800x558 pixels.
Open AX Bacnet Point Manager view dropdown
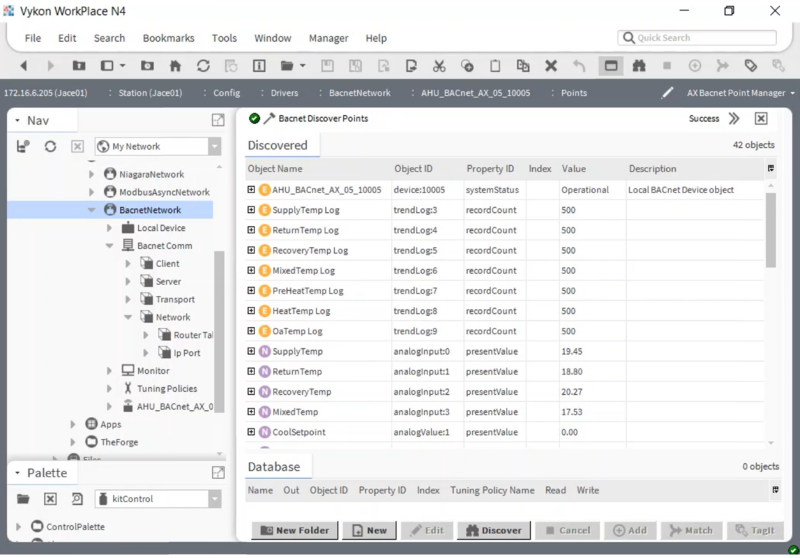pyautogui.click(x=792, y=93)
